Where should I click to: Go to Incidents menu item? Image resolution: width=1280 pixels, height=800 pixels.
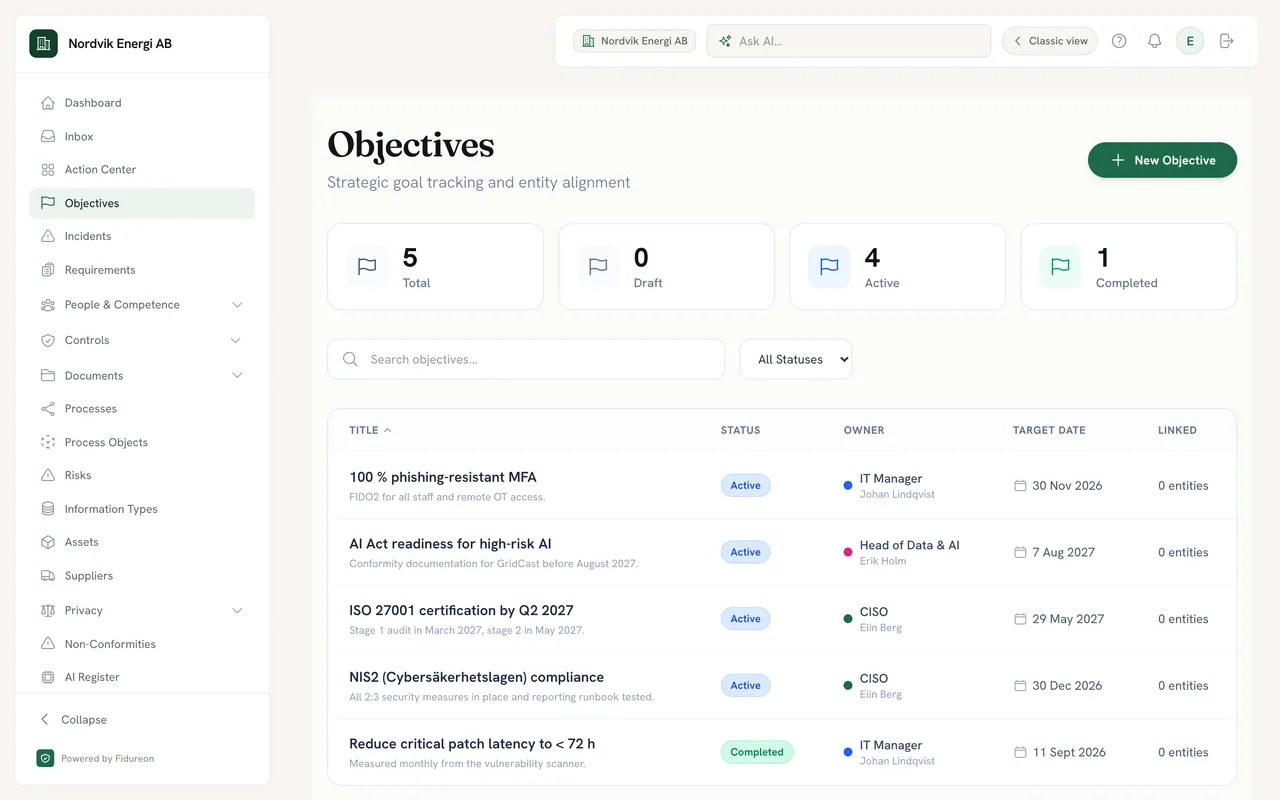(x=142, y=236)
